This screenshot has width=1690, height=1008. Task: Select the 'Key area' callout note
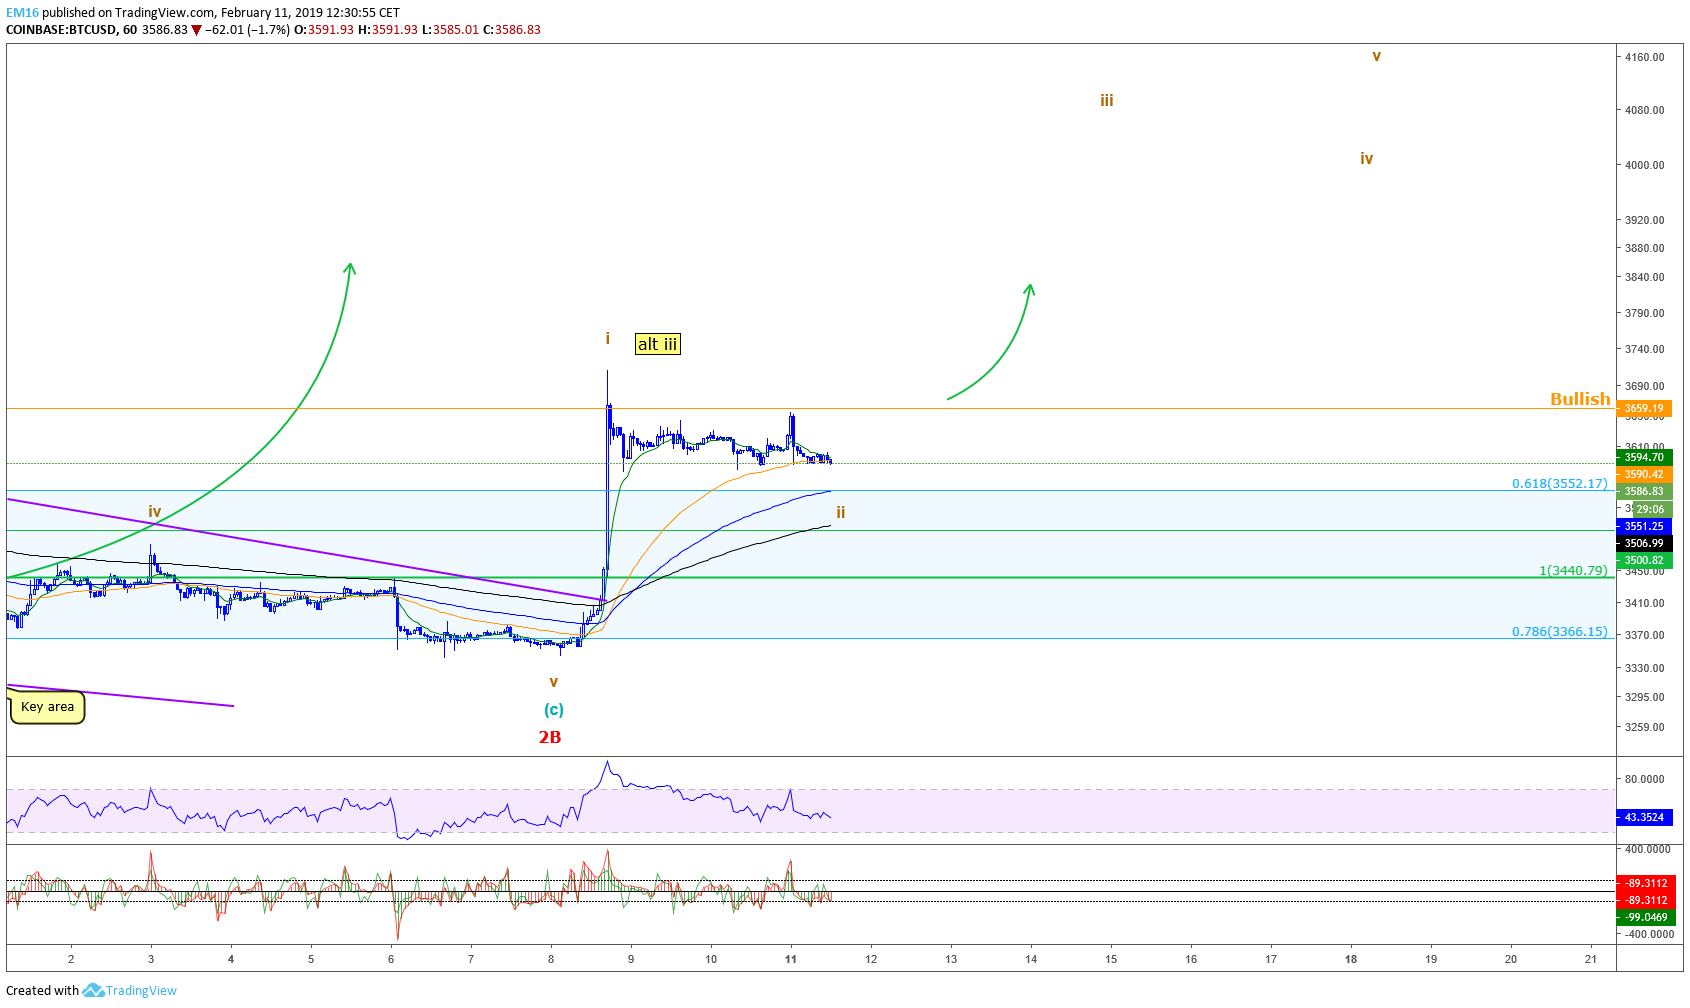pos(47,707)
